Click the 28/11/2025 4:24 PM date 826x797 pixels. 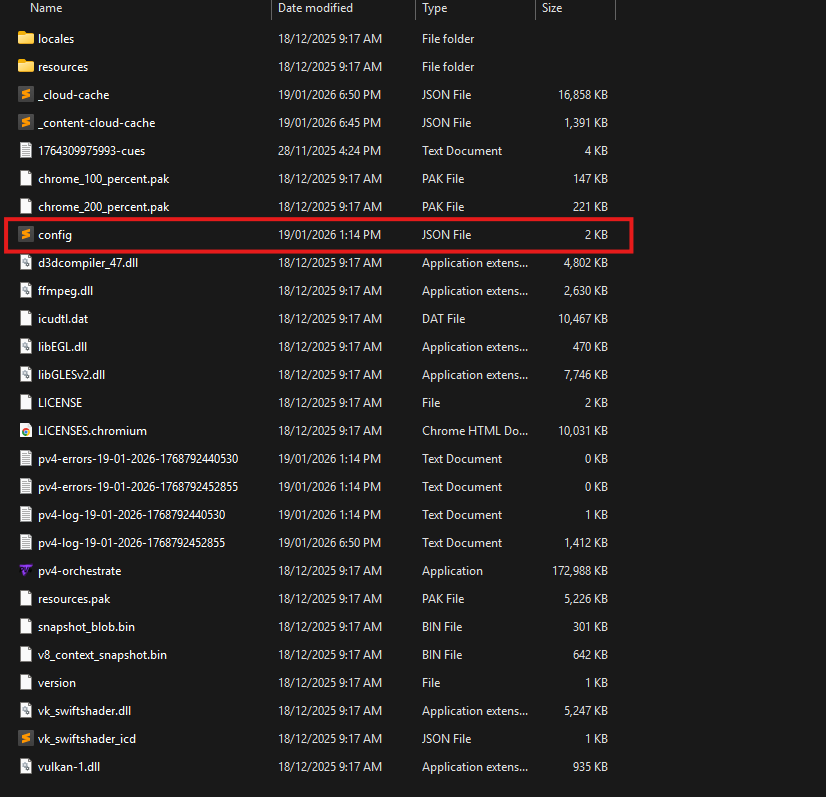[329, 151]
